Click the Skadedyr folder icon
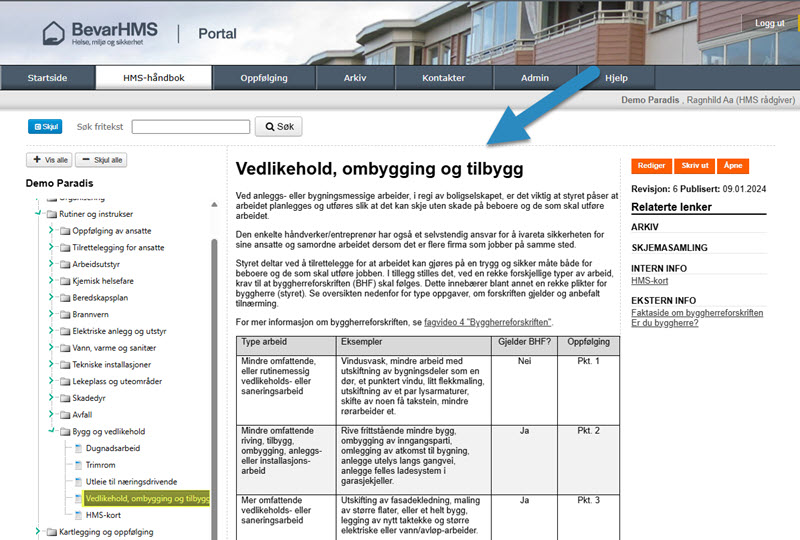800x540 pixels. pos(66,397)
